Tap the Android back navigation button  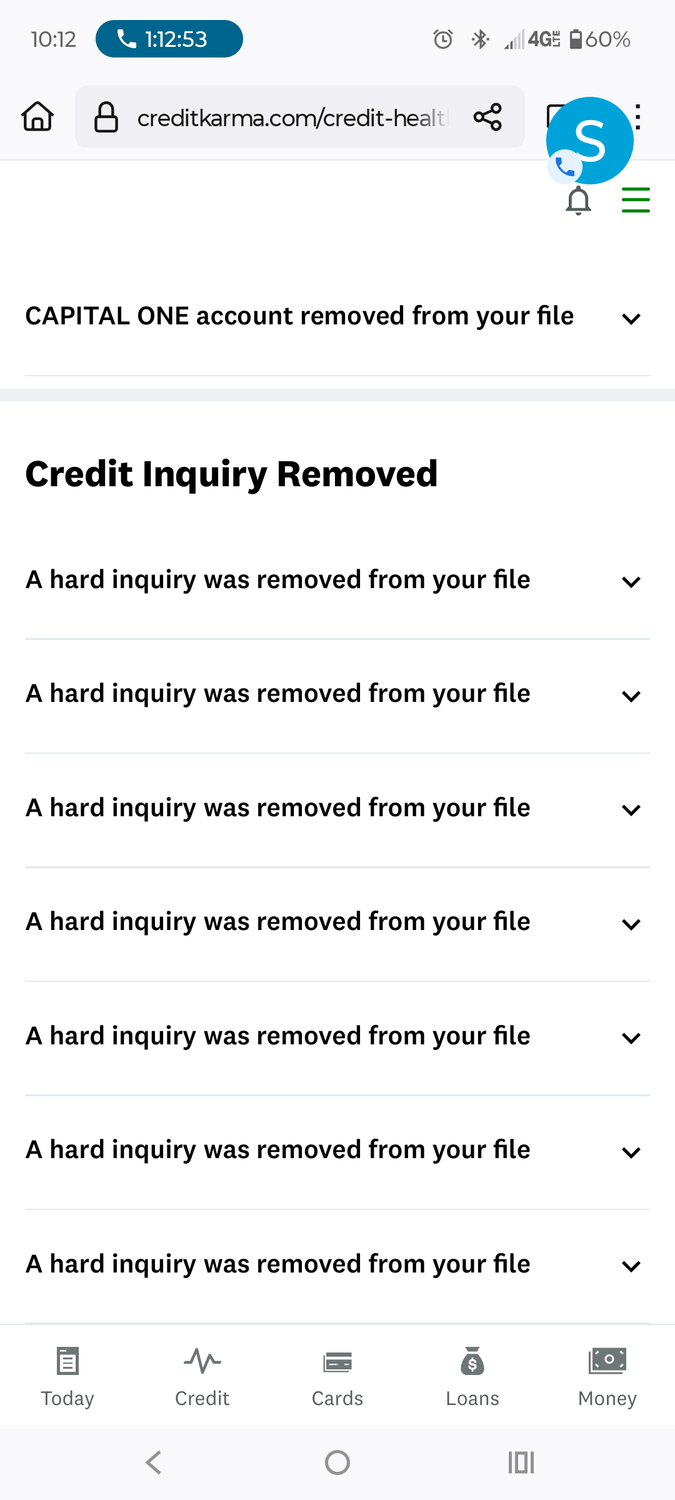[153, 1463]
